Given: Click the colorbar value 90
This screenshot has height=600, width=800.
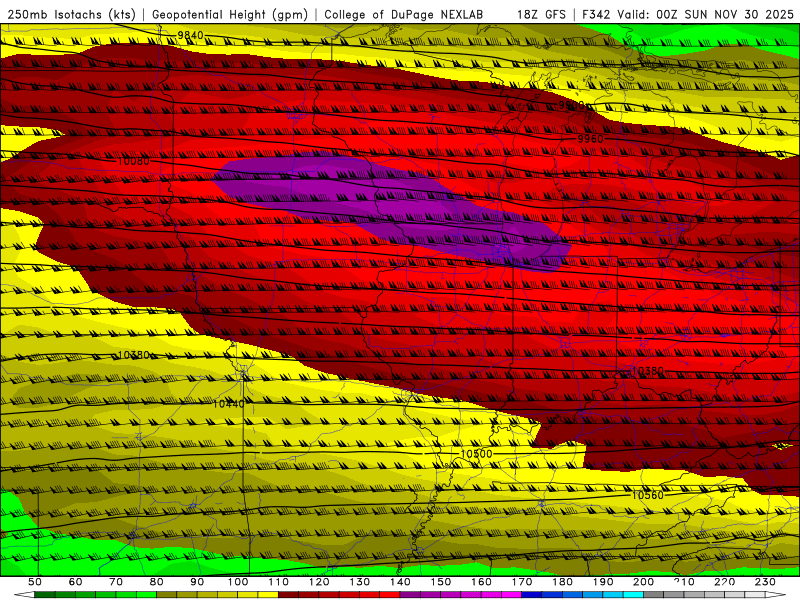Looking at the screenshot, I should click(197, 582).
